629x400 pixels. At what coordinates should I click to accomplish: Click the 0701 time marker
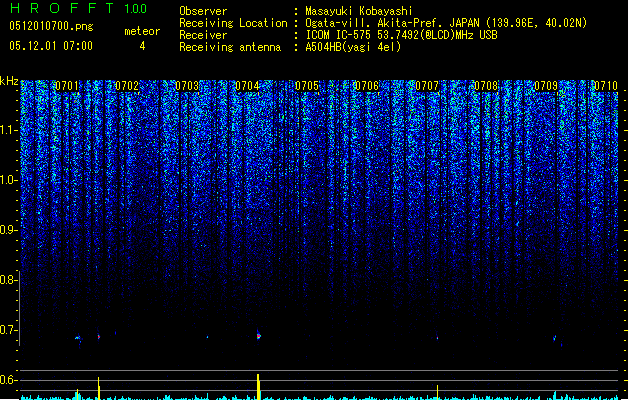pos(67,86)
